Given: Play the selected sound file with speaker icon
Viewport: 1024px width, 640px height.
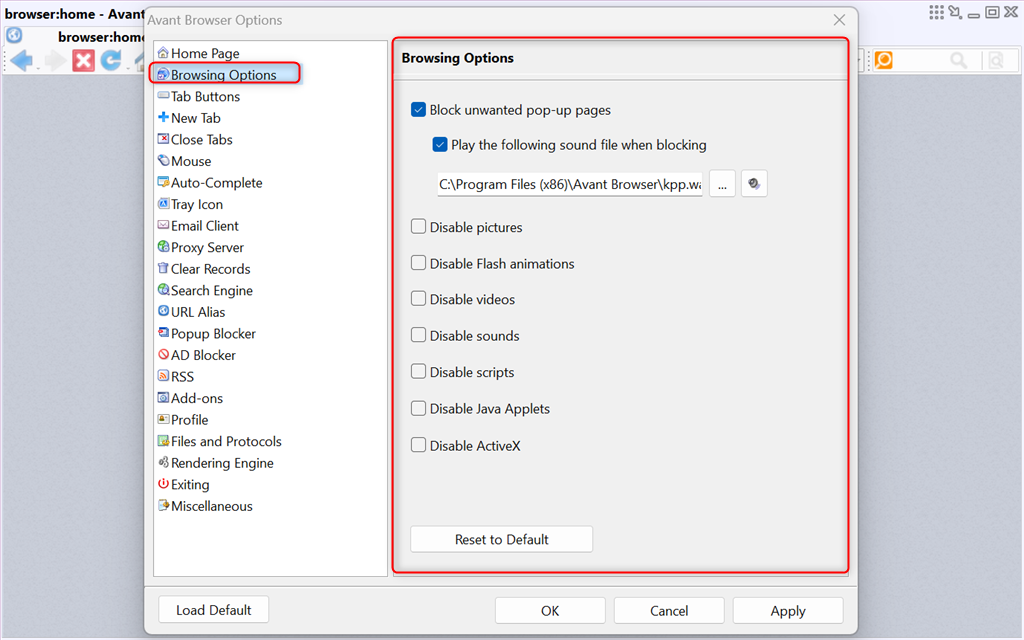Looking at the screenshot, I should pos(754,184).
